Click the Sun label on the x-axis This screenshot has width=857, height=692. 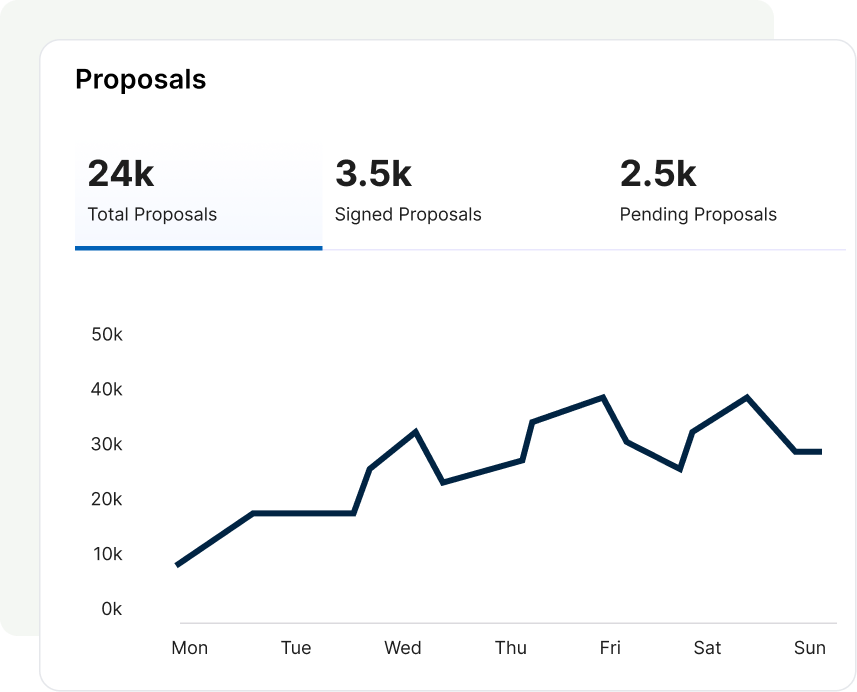(810, 648)
